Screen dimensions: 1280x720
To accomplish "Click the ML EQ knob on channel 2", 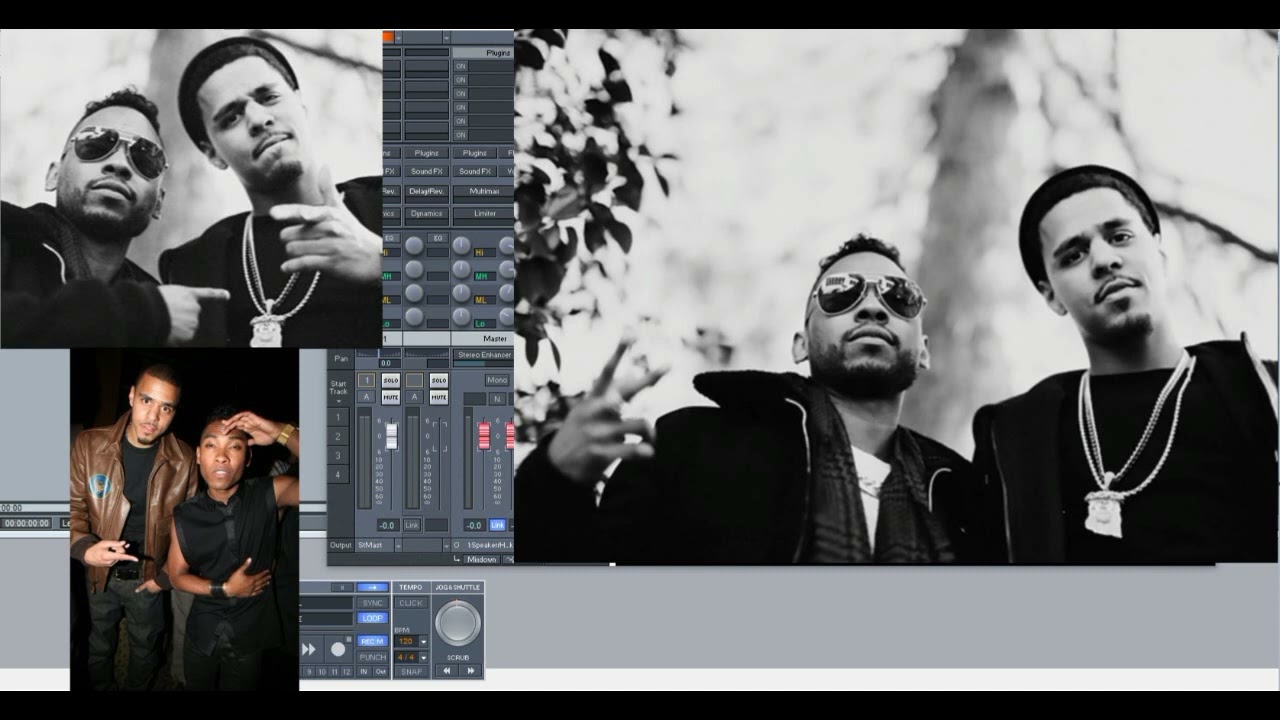I will tap(414, 291).
